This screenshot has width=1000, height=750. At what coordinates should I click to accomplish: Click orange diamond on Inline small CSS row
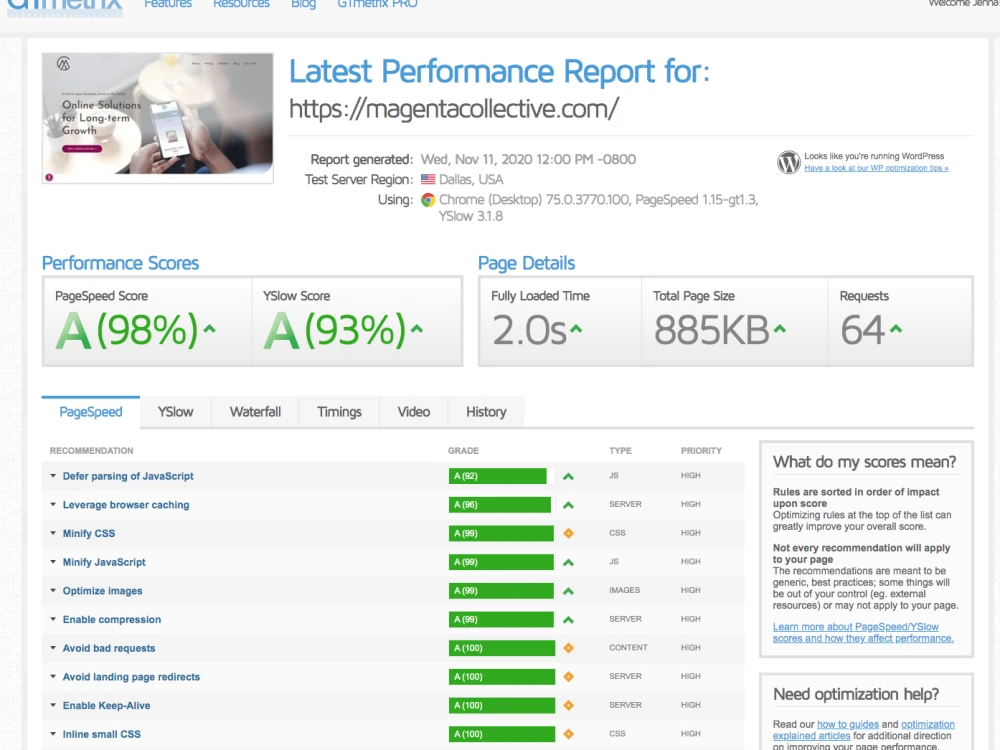pos(568,734)
